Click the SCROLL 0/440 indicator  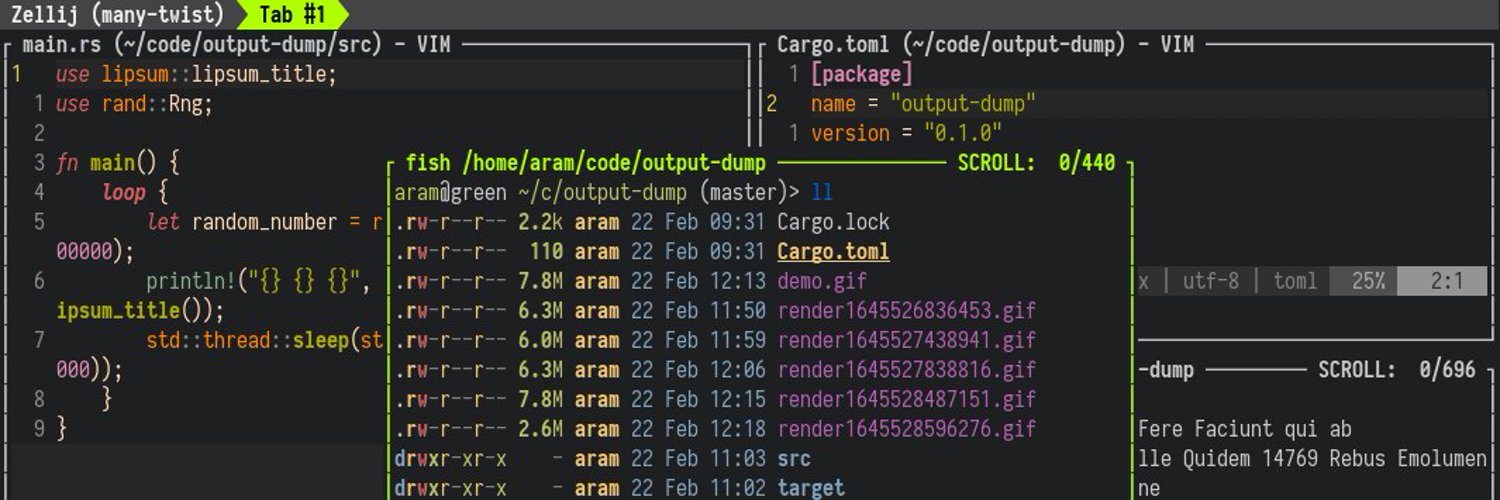click(1036, 163)
